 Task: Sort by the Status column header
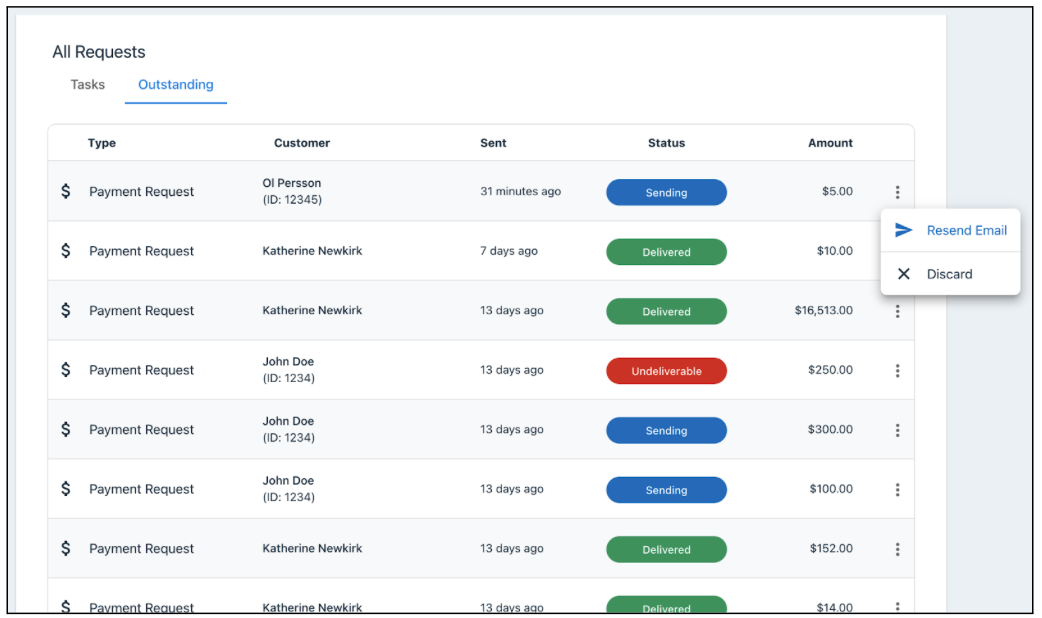(666, 143)
